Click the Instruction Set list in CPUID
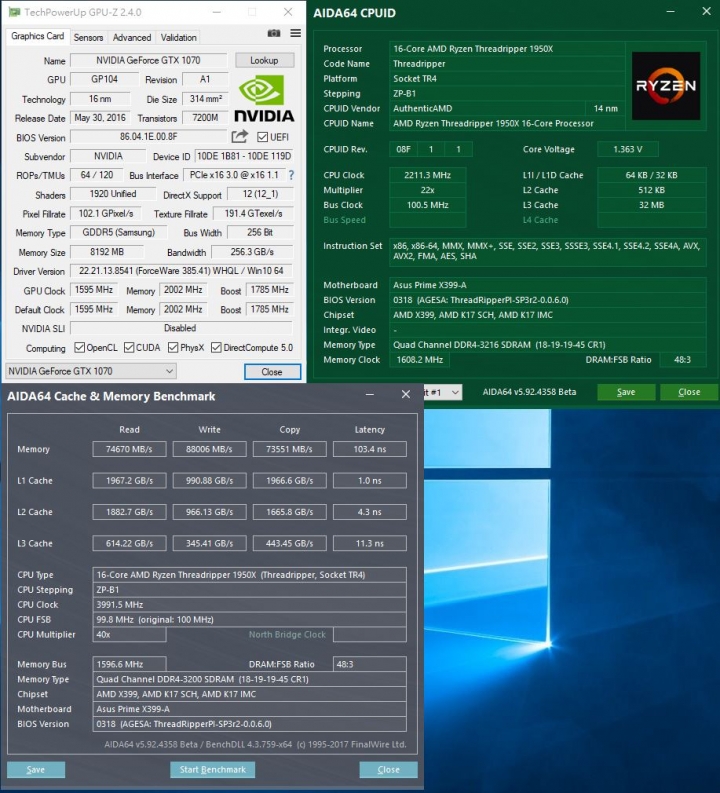720x793 pixels. (548, 251)
